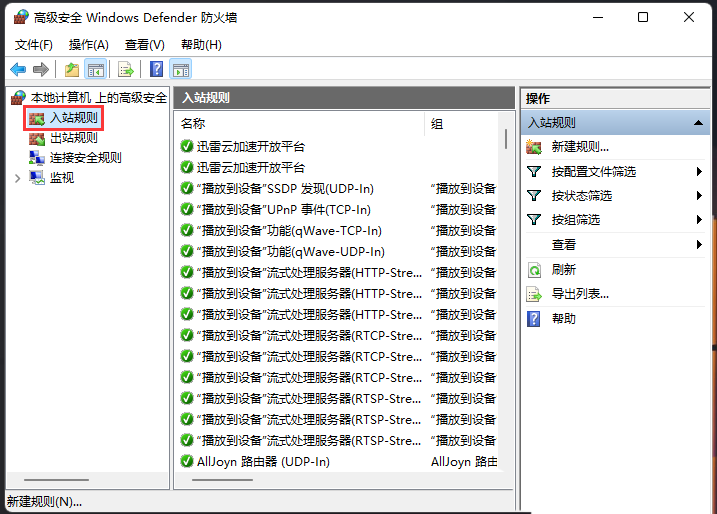Expand the 监视 tree node
Screen dimensions: 717x514
(17, 178)
